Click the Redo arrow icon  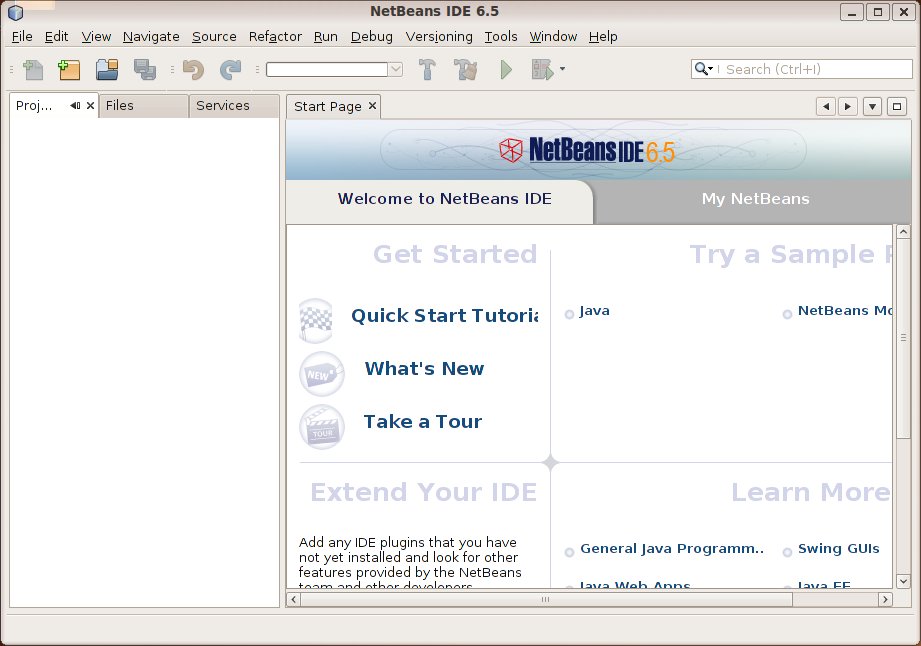coord(230,69)
